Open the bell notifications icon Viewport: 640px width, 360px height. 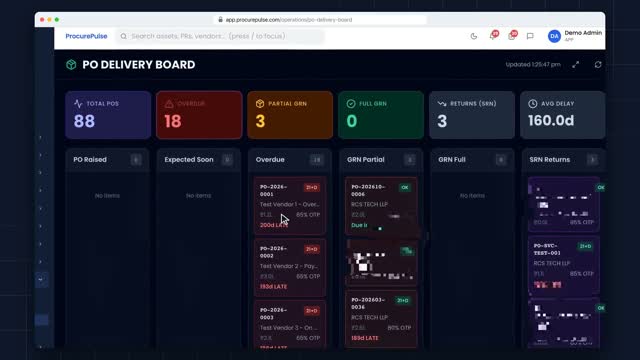point(493,36)
